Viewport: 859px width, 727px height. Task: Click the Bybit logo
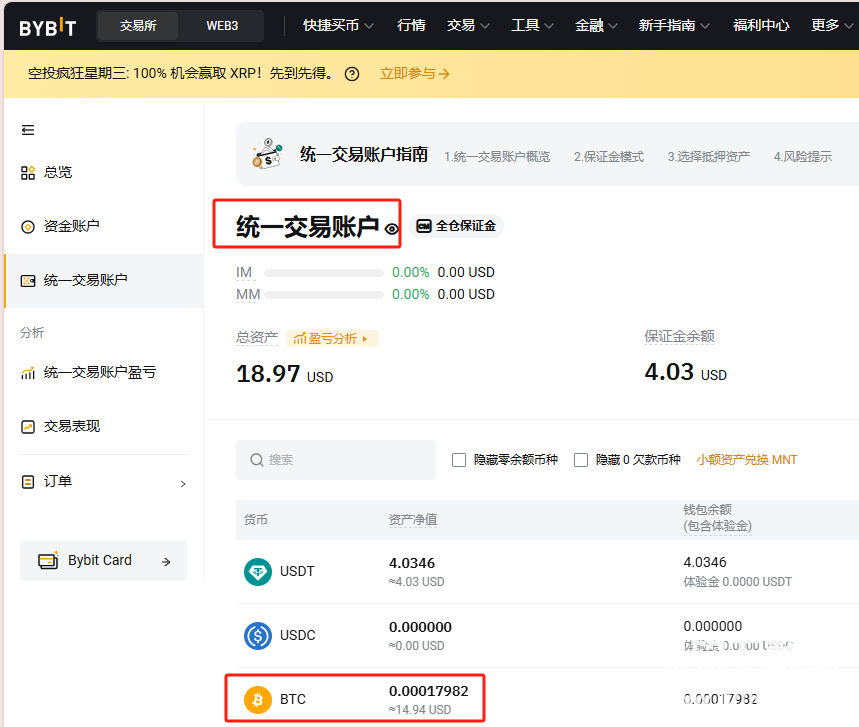click(48, 27)
